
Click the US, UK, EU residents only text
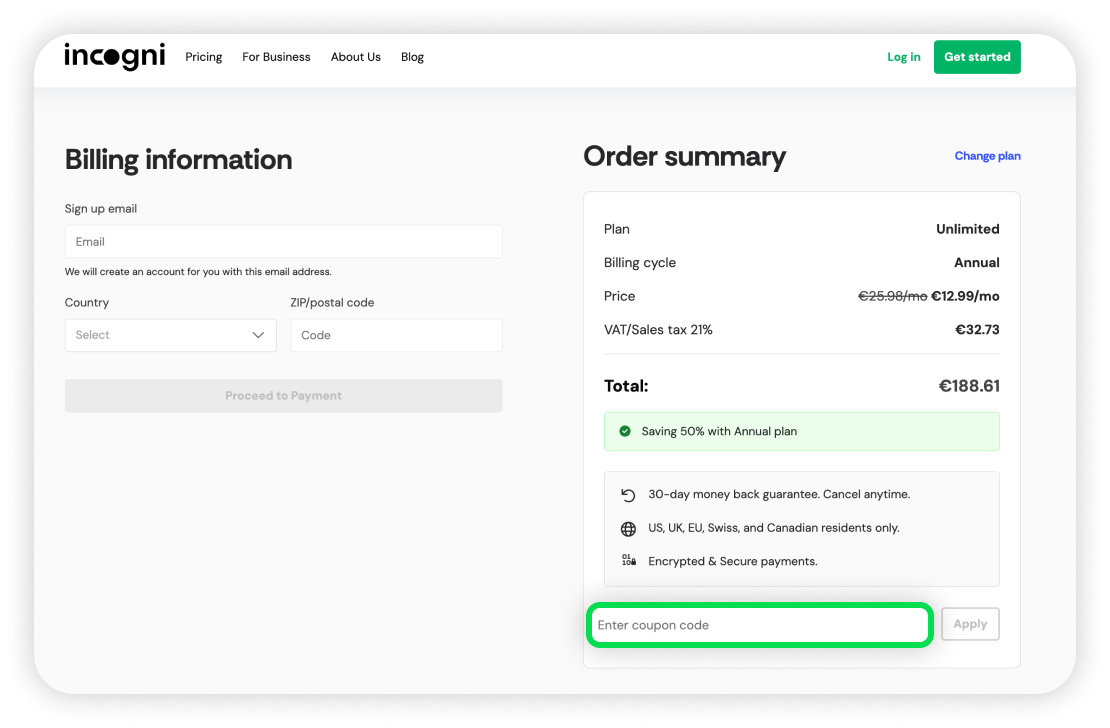click(774, 528)
